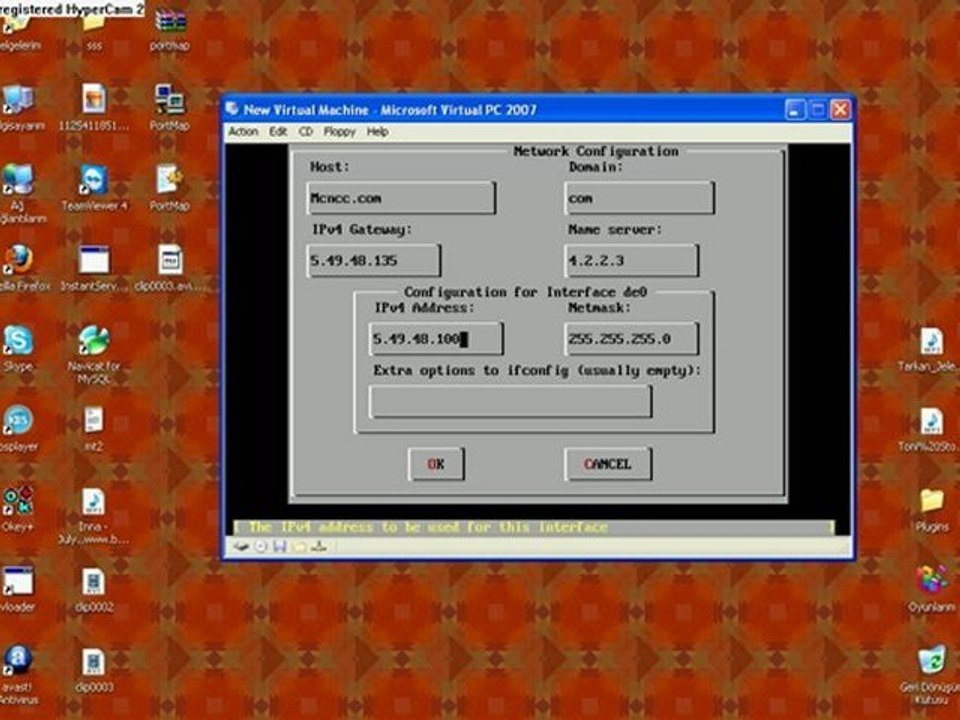Click the CANCEL button in Network Configuration
This screenshot has height=720, width=960.
tap(607, 464)
